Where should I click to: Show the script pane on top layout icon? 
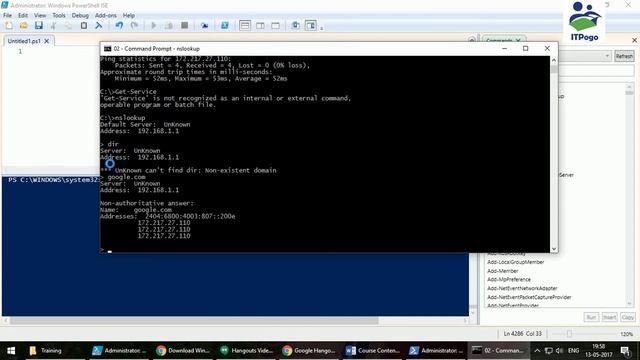(245, 25)
